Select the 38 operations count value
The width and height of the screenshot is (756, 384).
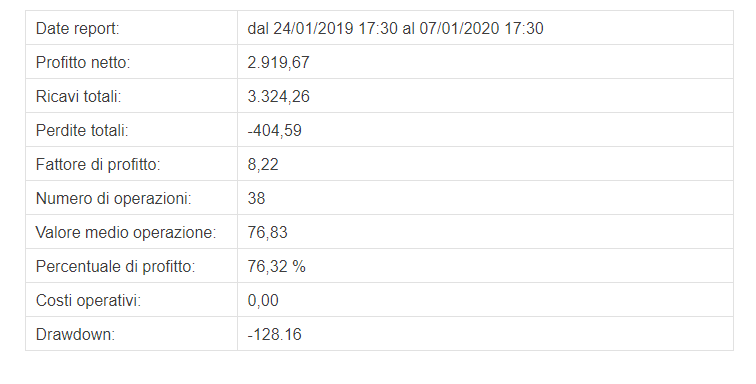point(256,199)
